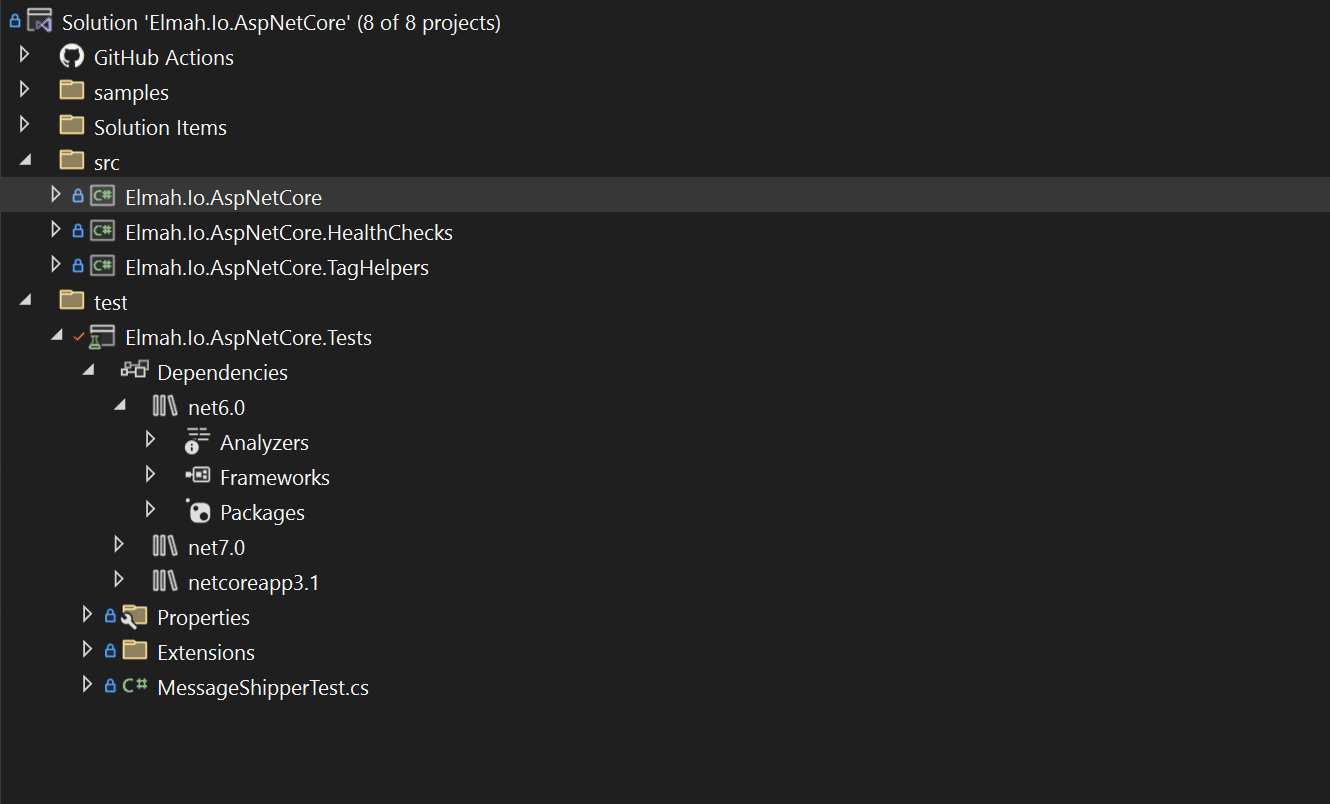This screenshot has width=1330, height=804.
Task: Select the Properties node under the test project
Action: (203, 616)
